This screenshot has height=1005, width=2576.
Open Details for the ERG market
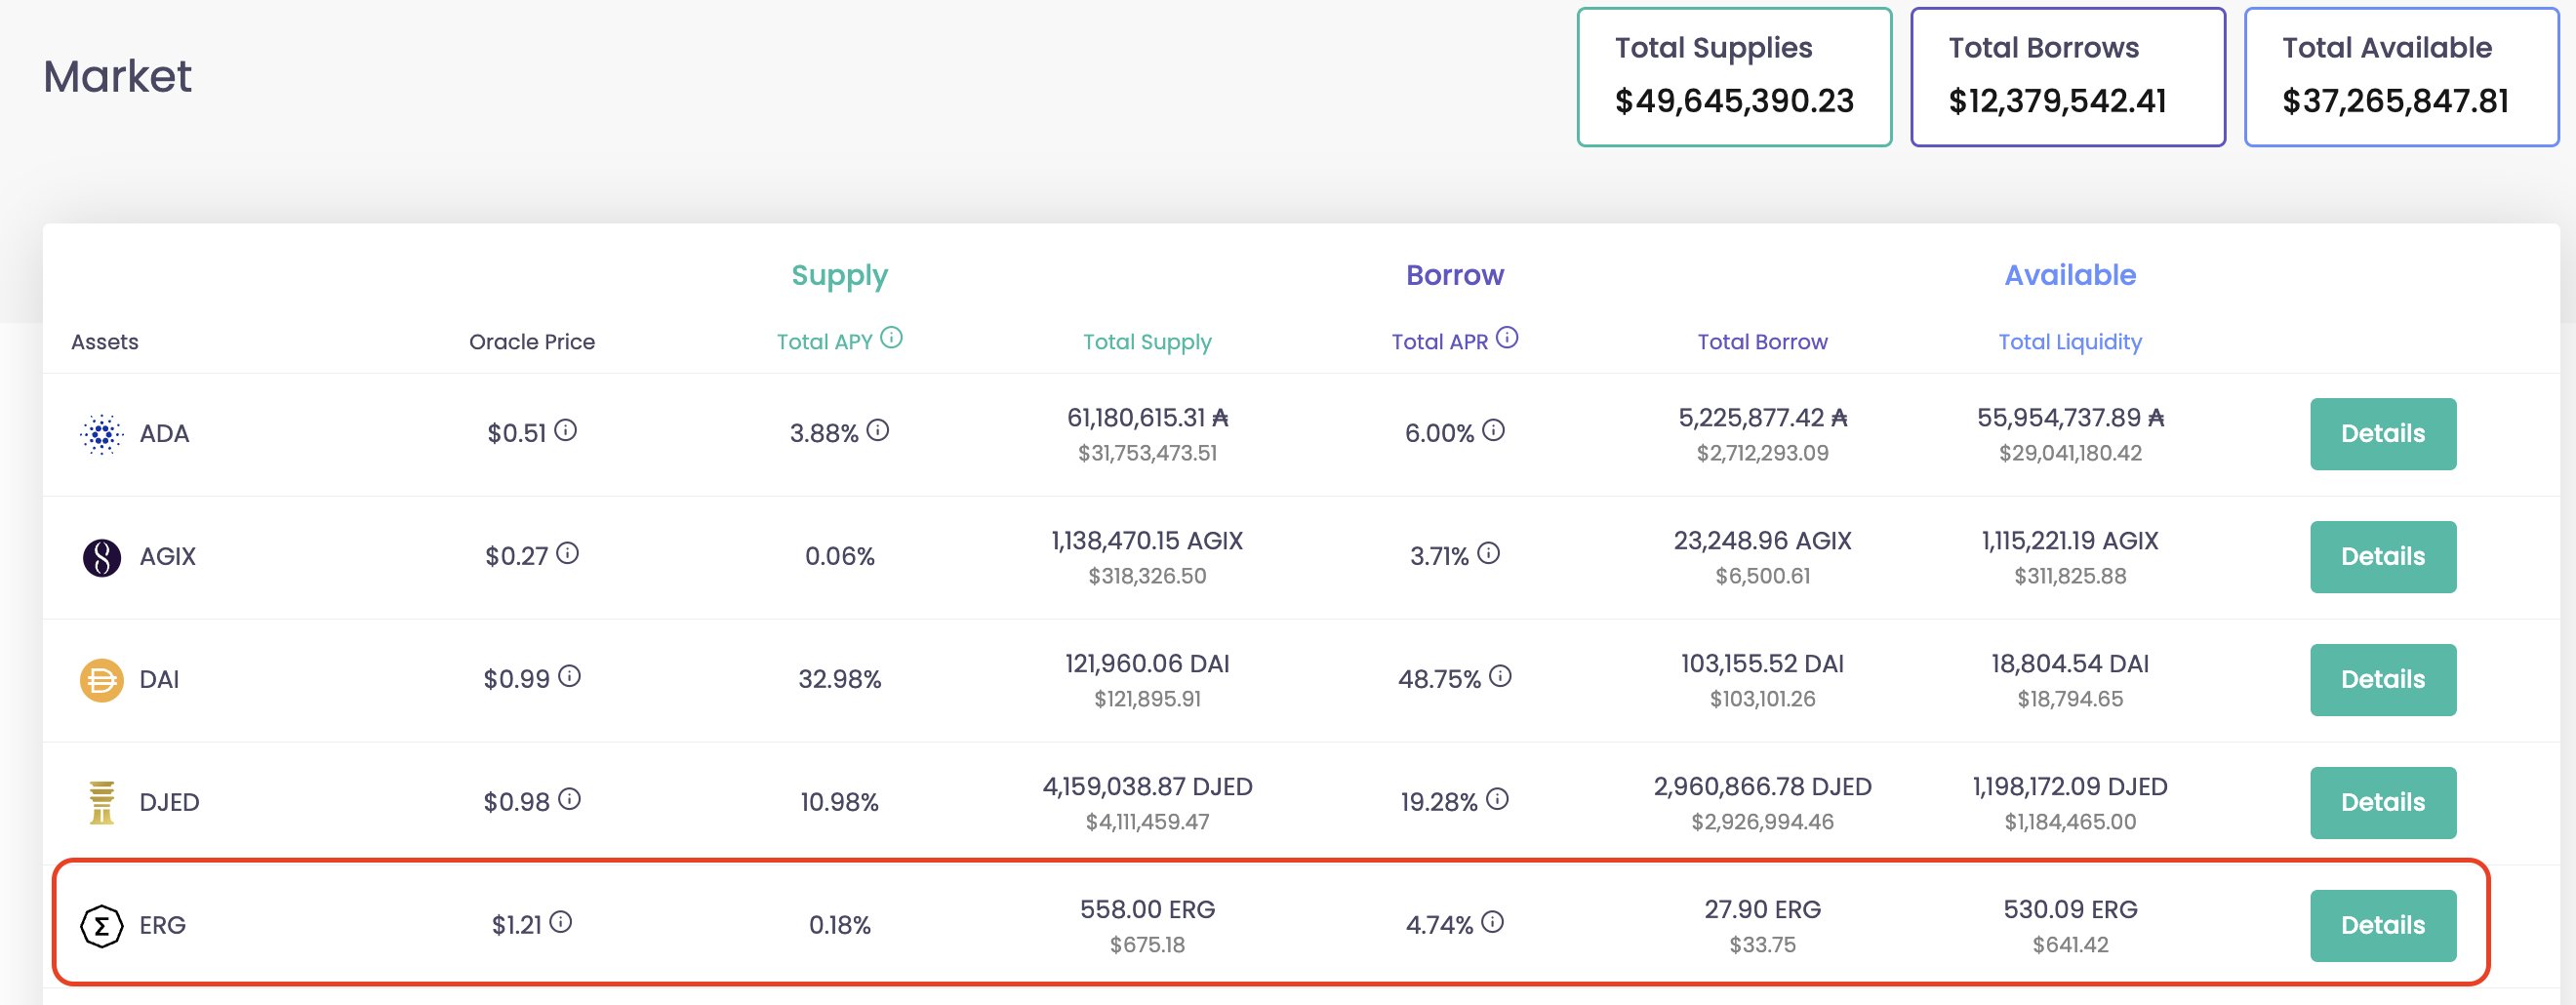pos(2383,926)
